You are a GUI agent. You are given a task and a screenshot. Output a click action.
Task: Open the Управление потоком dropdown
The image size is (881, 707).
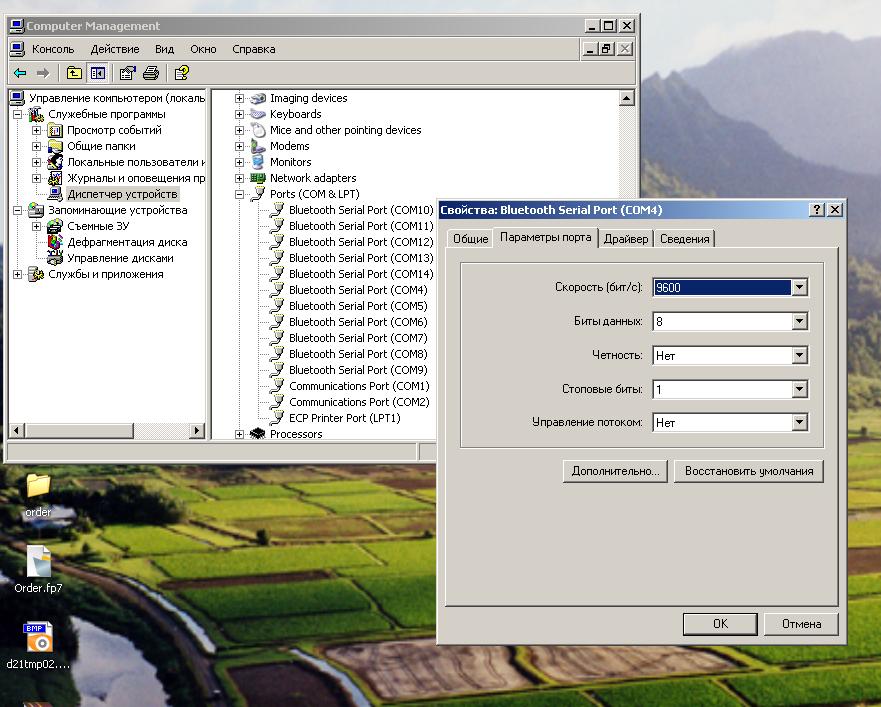[x=799, y=423]
